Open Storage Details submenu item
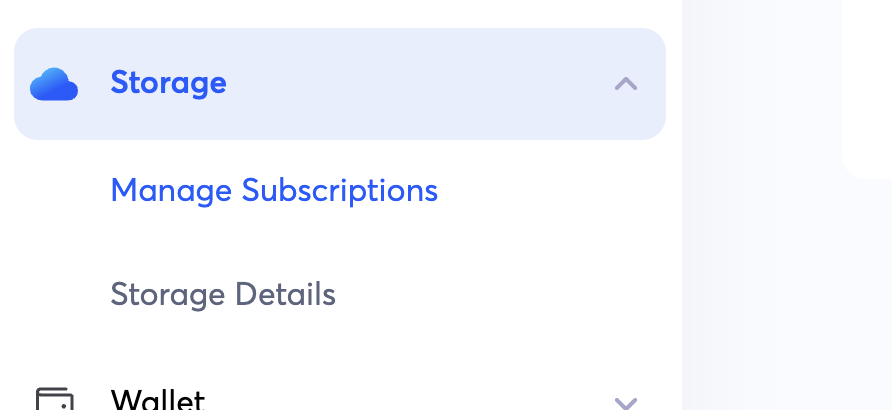 pyautogui.click(x=223, y=295)
